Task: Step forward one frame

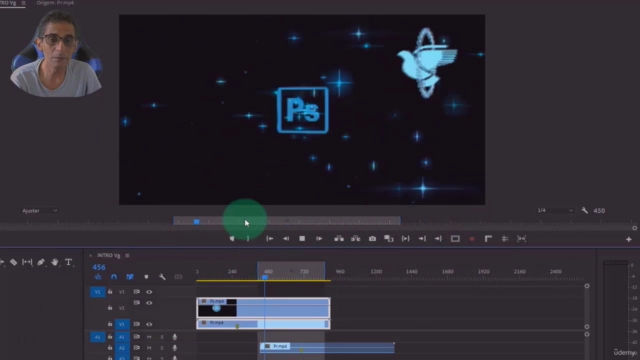Action: pyautogui.click(x=319, y=239)
